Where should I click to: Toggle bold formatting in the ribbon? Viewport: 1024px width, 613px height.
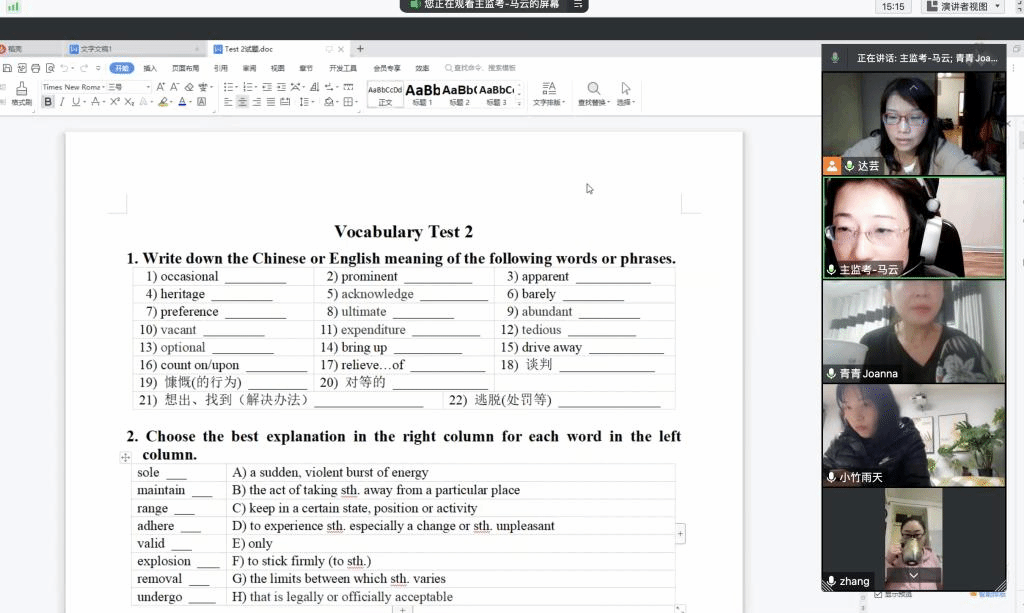tap(48, 102)
